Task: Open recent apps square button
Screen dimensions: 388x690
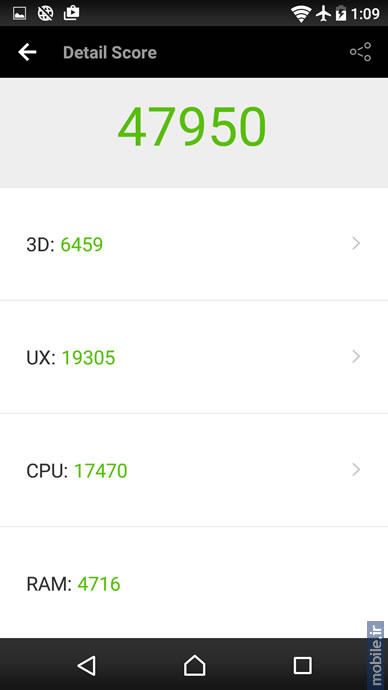Action: coord(303,665)
